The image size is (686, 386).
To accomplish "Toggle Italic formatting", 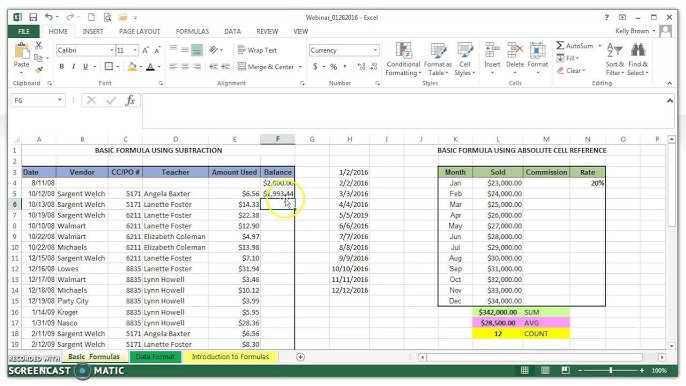I will tap(73, 67).
